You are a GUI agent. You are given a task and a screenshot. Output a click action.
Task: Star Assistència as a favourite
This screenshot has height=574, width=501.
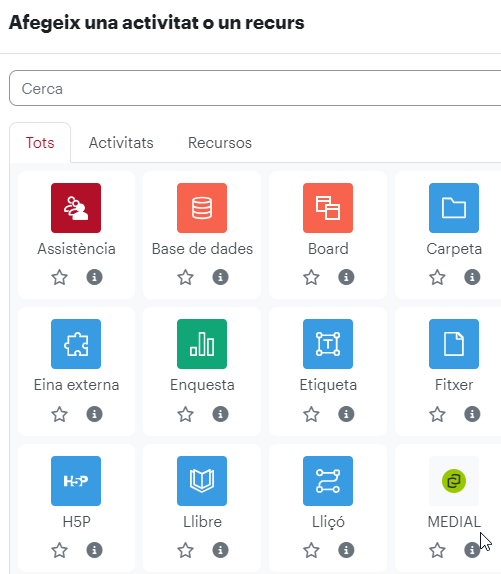click(x=59, y=277)
